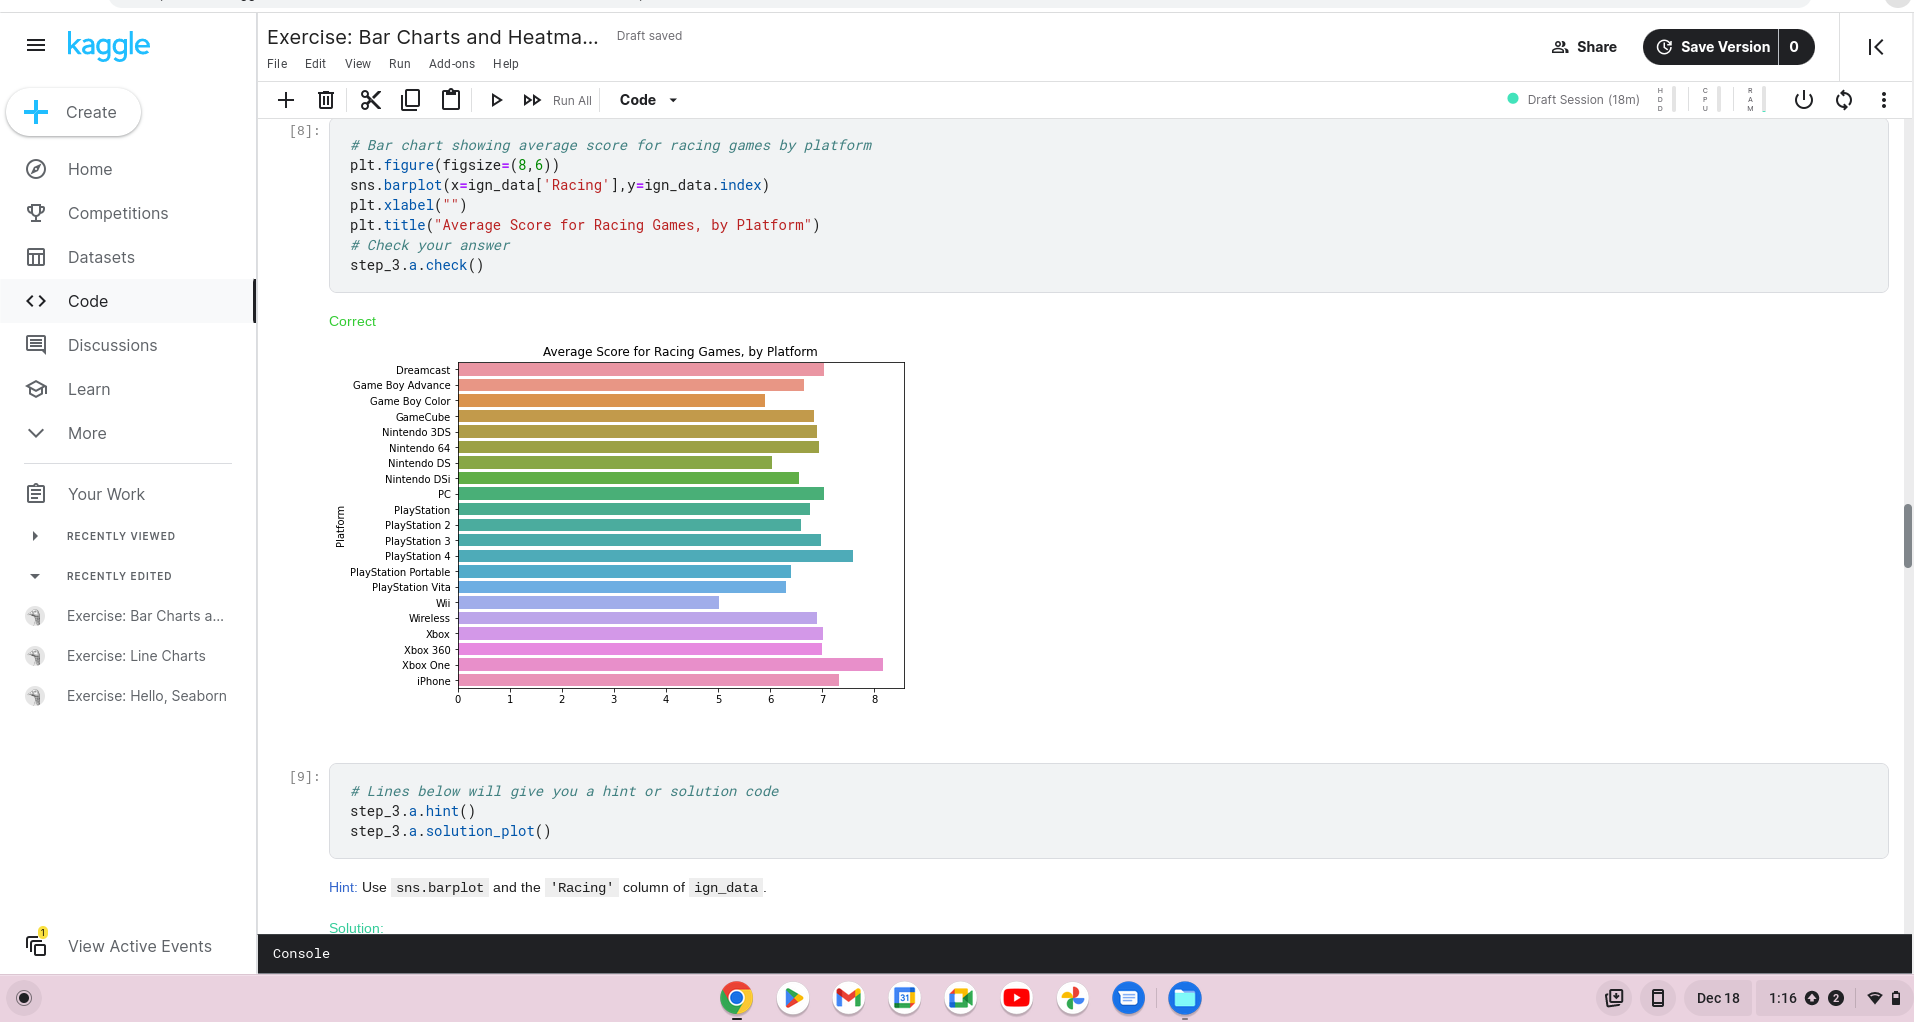Open Exercise: Bar Charts notebook link
1914x1022 pixels.
pos(145,616)
